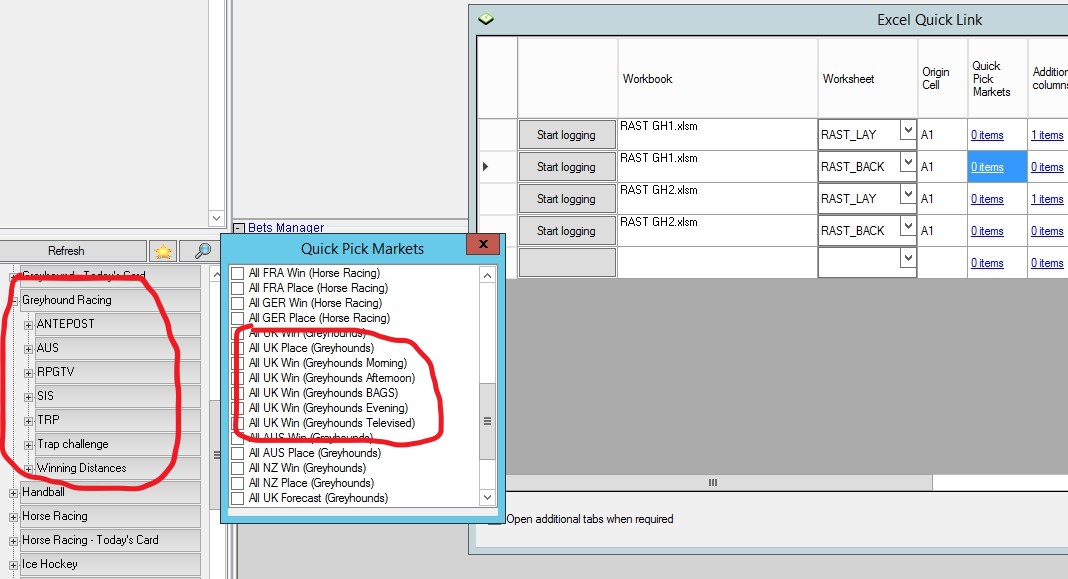Click horizontal scrollbar thumb in Excel Quick Link

[x=713, y=482]
